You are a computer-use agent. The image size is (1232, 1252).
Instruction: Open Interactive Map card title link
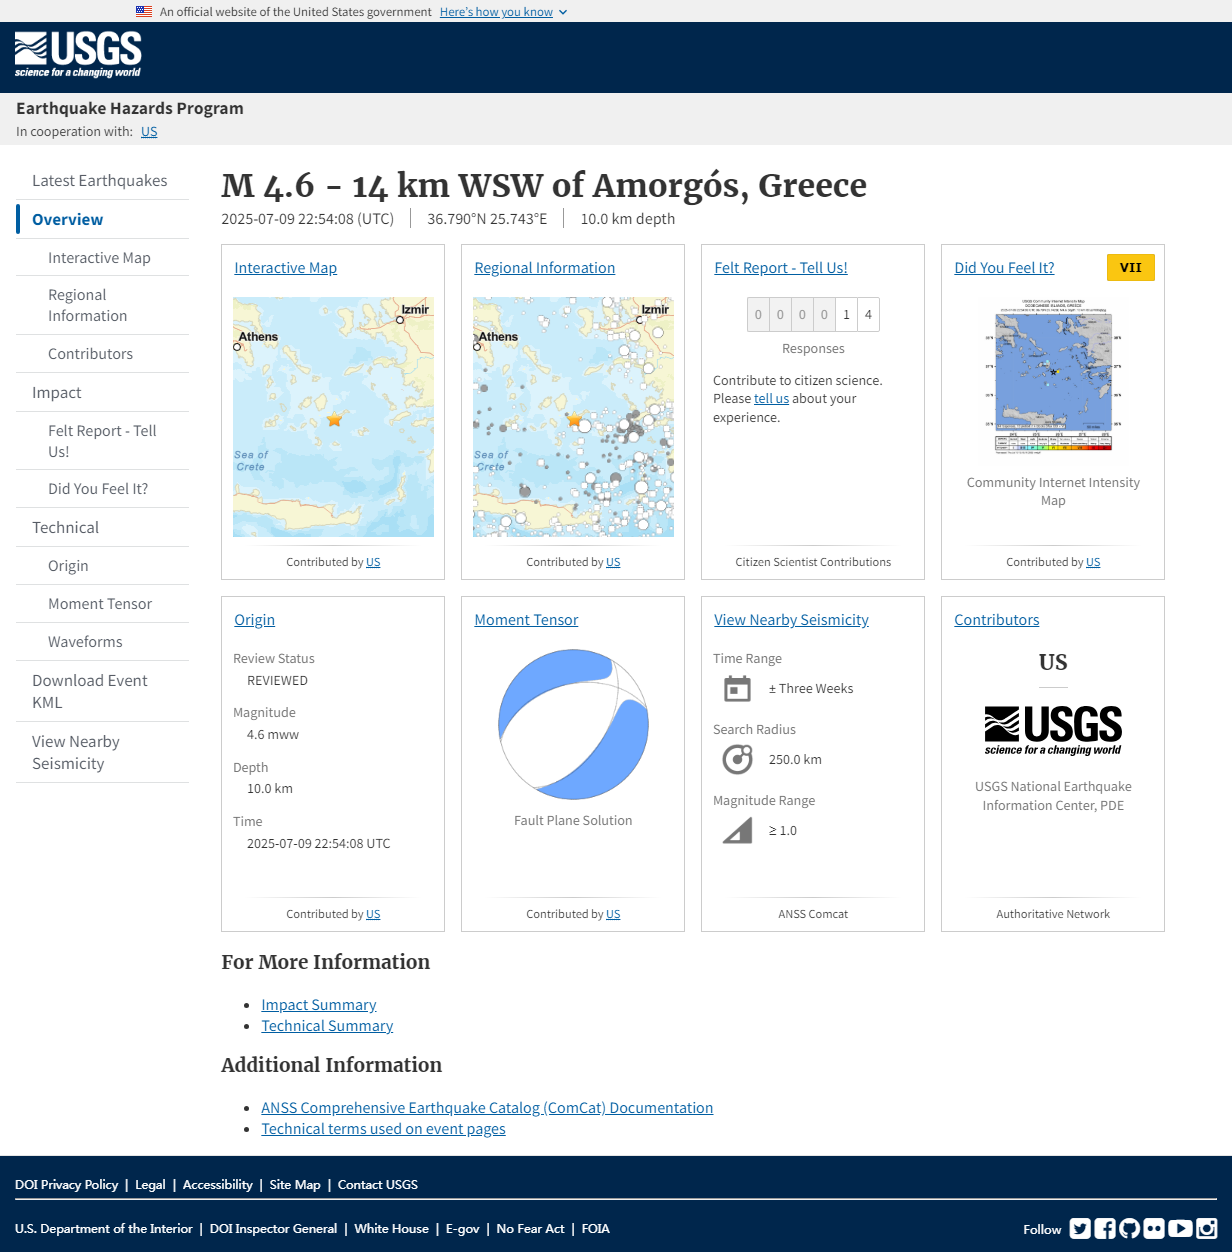286,268
